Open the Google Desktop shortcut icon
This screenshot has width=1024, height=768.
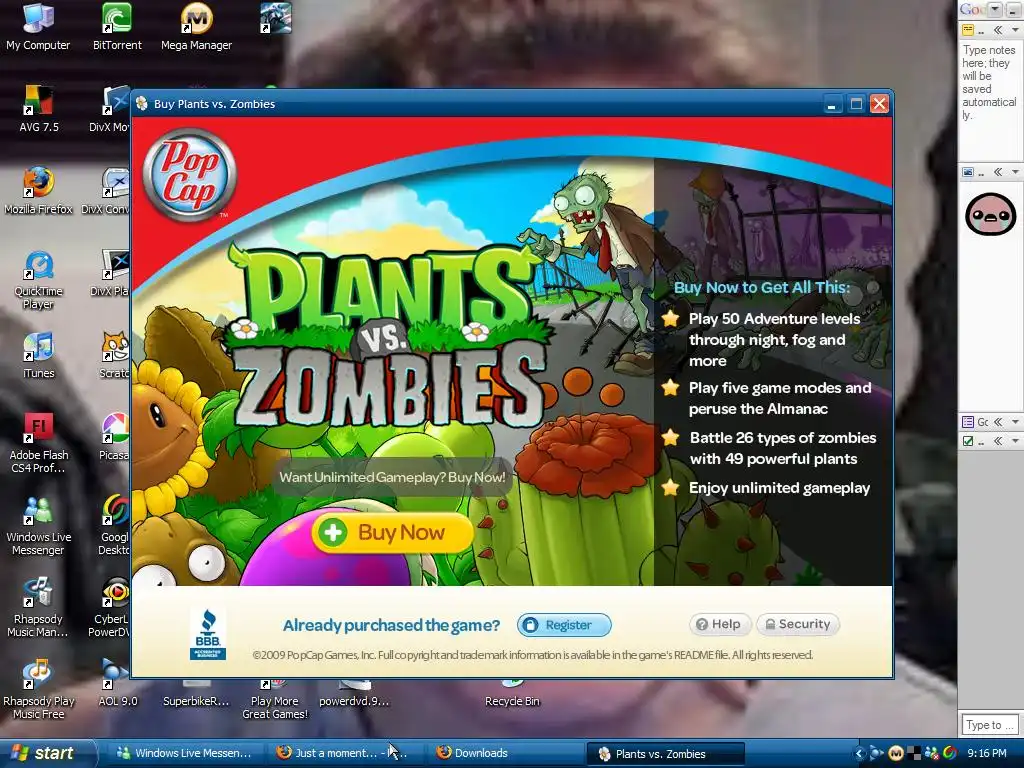[114, 526]
